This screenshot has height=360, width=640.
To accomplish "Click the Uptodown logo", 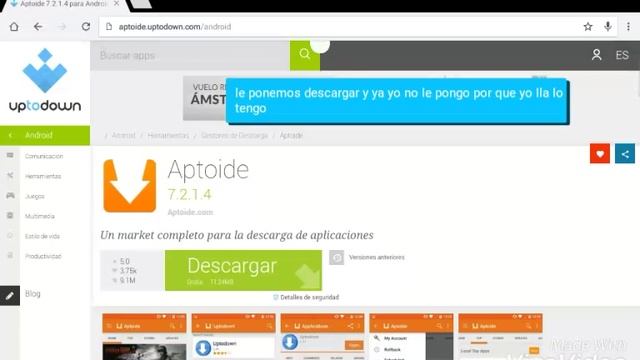I will click(x=45, y=80).
